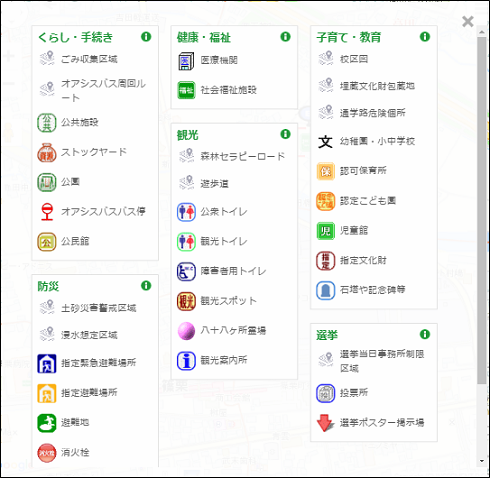Image resolution: width=490 pixels, height=478 pixels.
Task: Click the scrollbar down arrow
Action: tap(481, 461)
